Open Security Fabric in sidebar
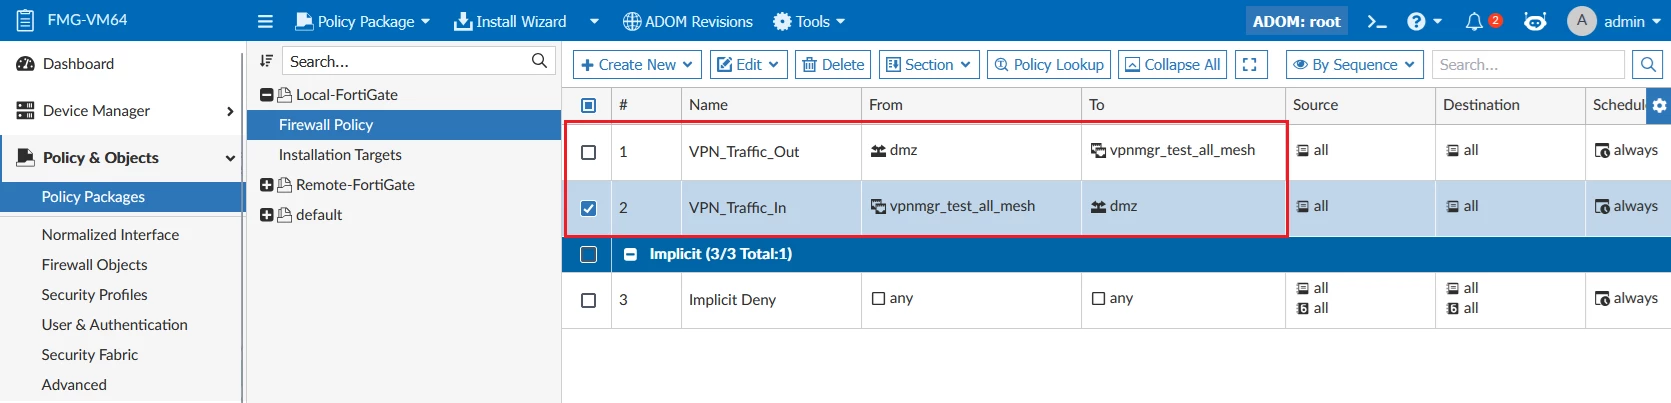Image resolution: width=1671 pixels, height=403 pixels. pyautogui.click(x=90, y=355)
